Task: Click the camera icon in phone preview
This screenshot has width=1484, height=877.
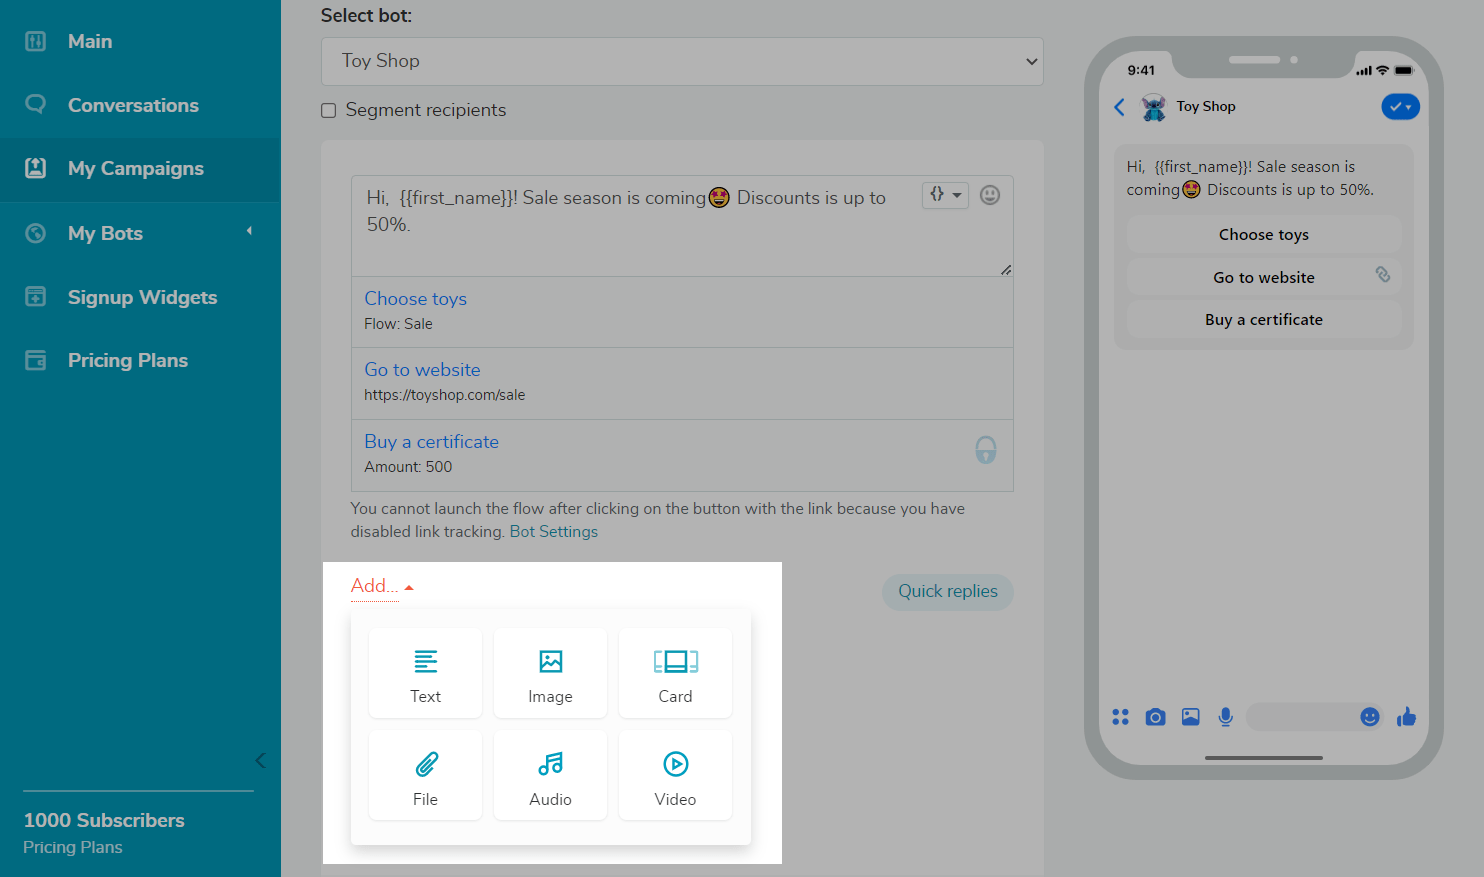Action: [x=1155, y=717]
